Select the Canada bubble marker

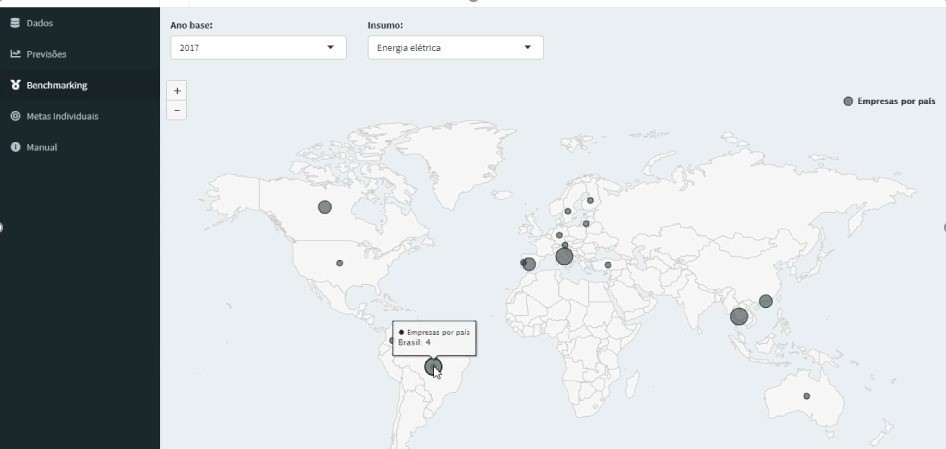tap(325, 207)
